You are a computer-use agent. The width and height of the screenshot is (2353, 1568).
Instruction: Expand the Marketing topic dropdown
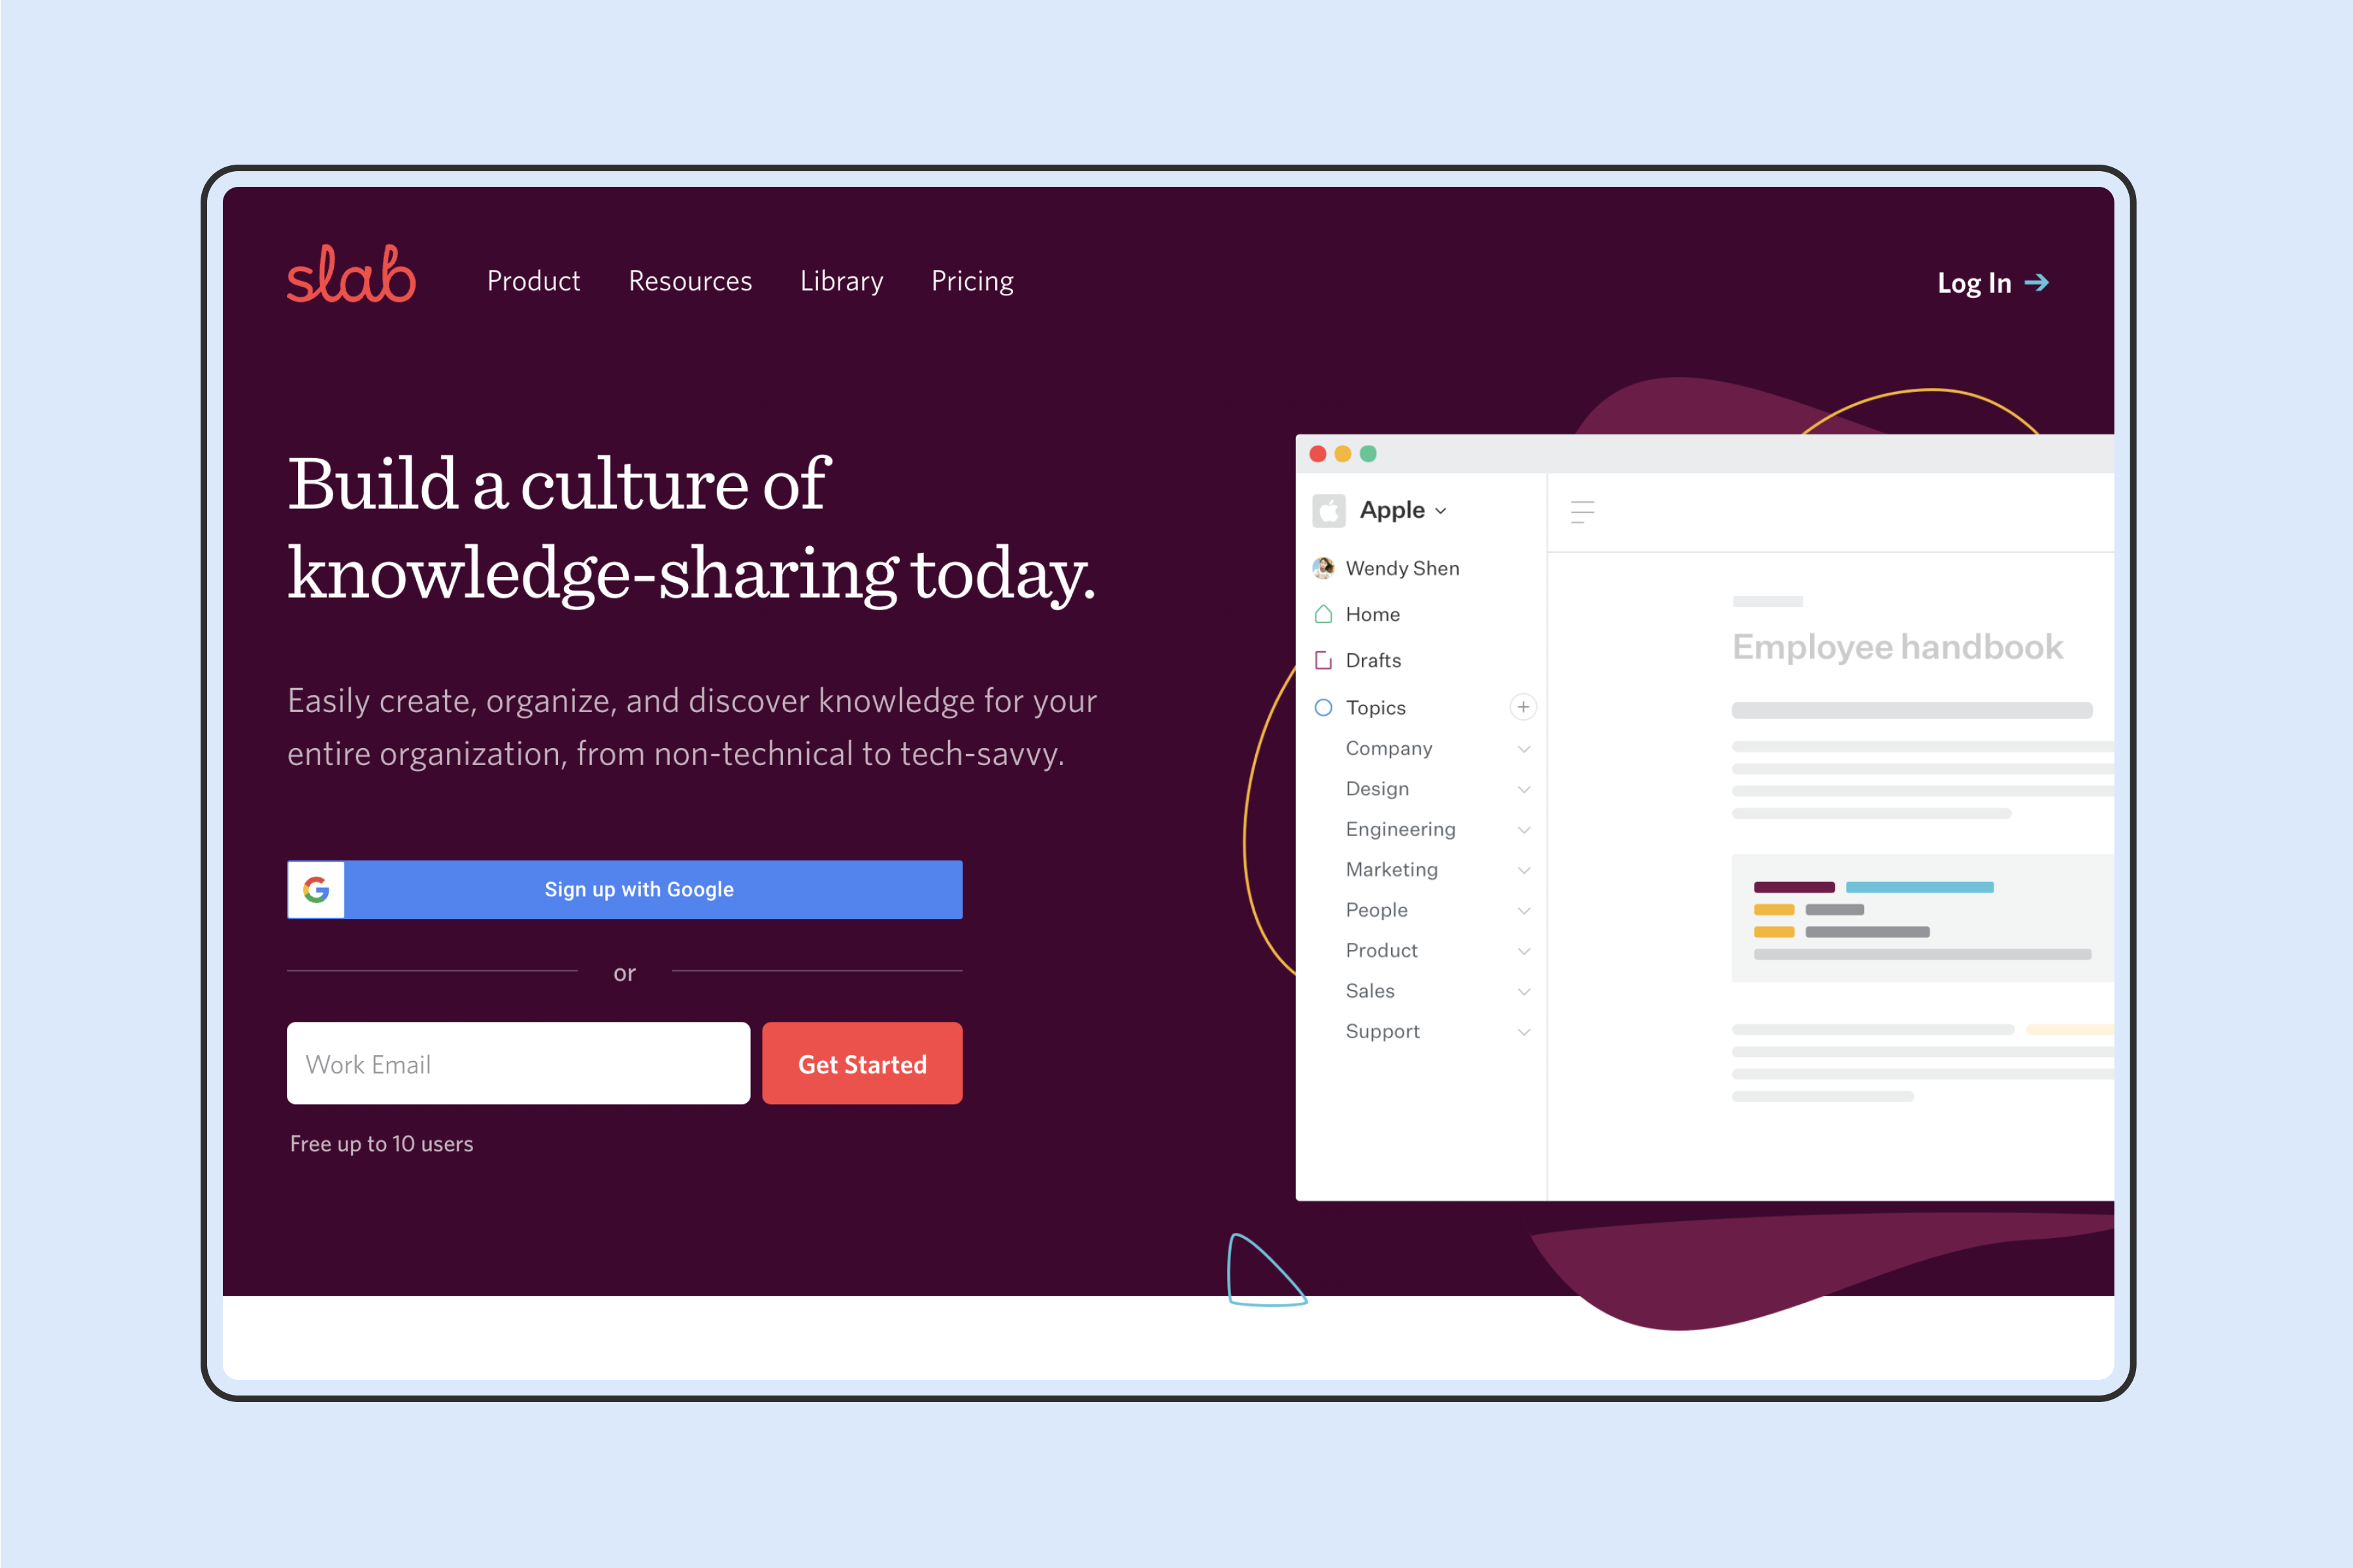tap(1521, 870)
